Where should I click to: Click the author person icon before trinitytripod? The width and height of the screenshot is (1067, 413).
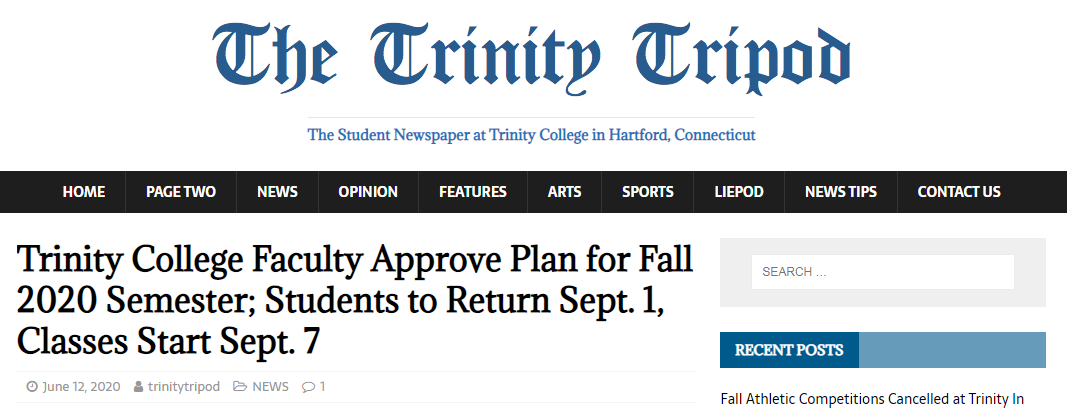point(138,387)
